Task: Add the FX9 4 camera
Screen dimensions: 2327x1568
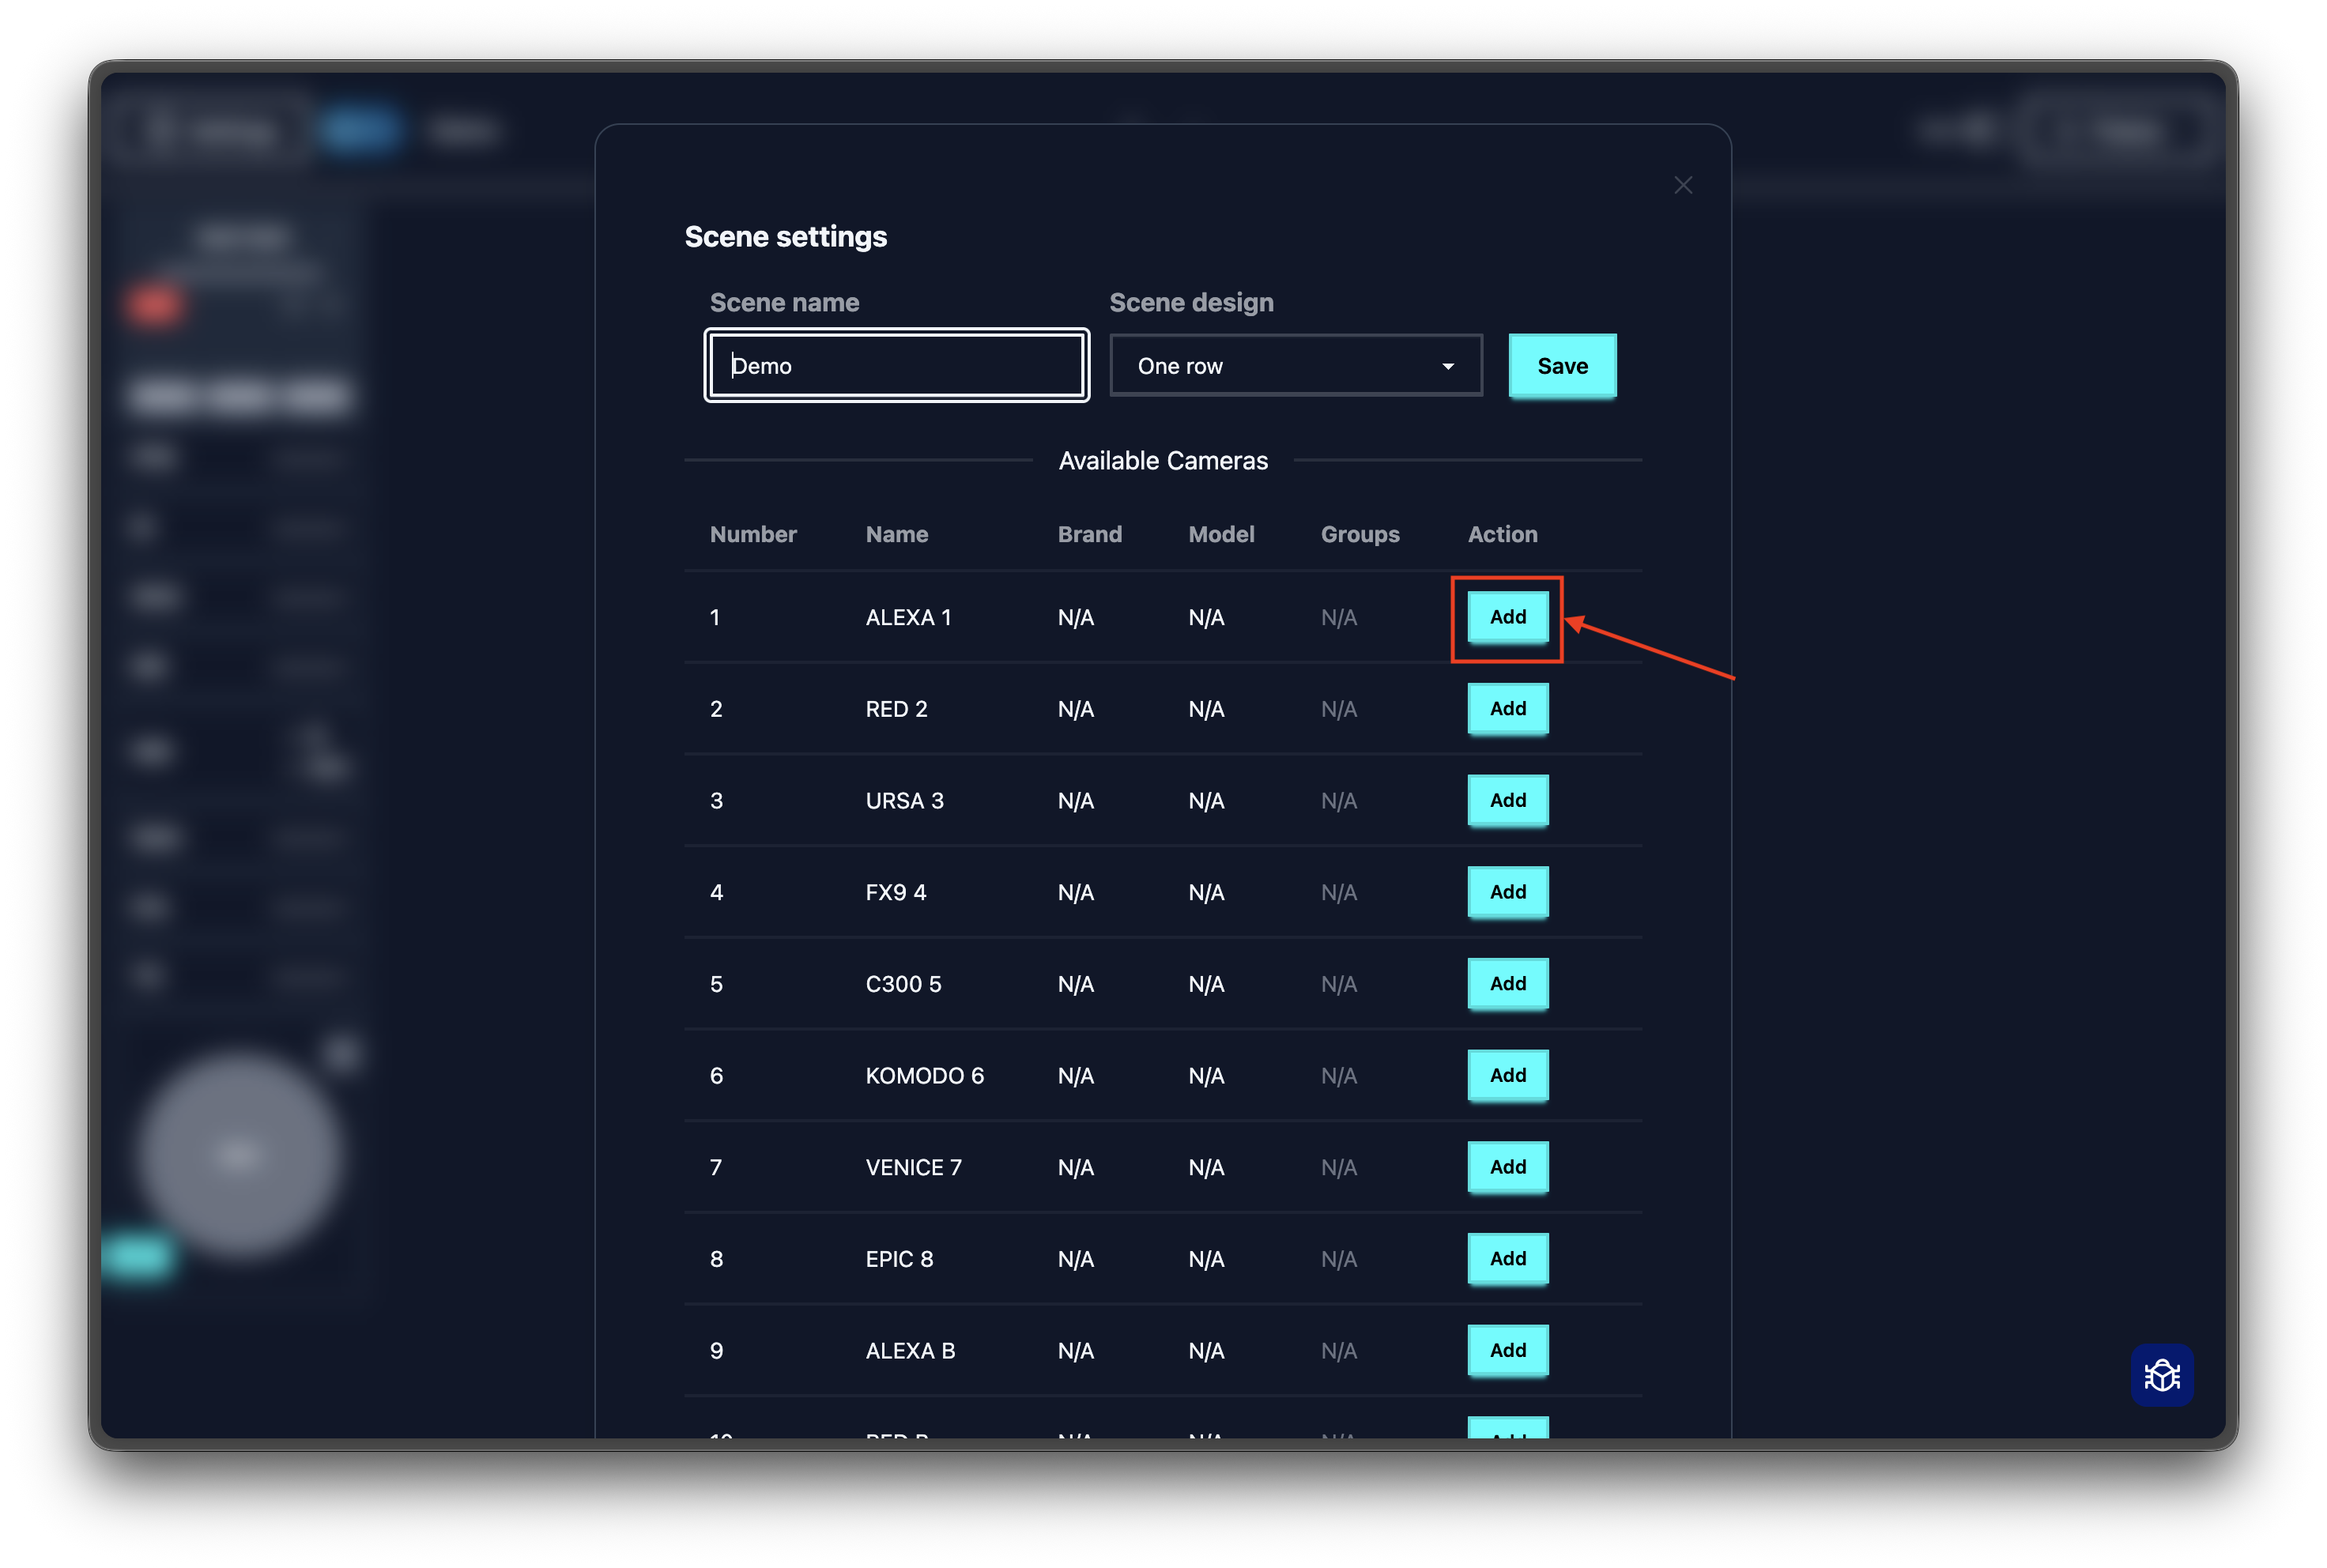Action: click(1507, 892)
